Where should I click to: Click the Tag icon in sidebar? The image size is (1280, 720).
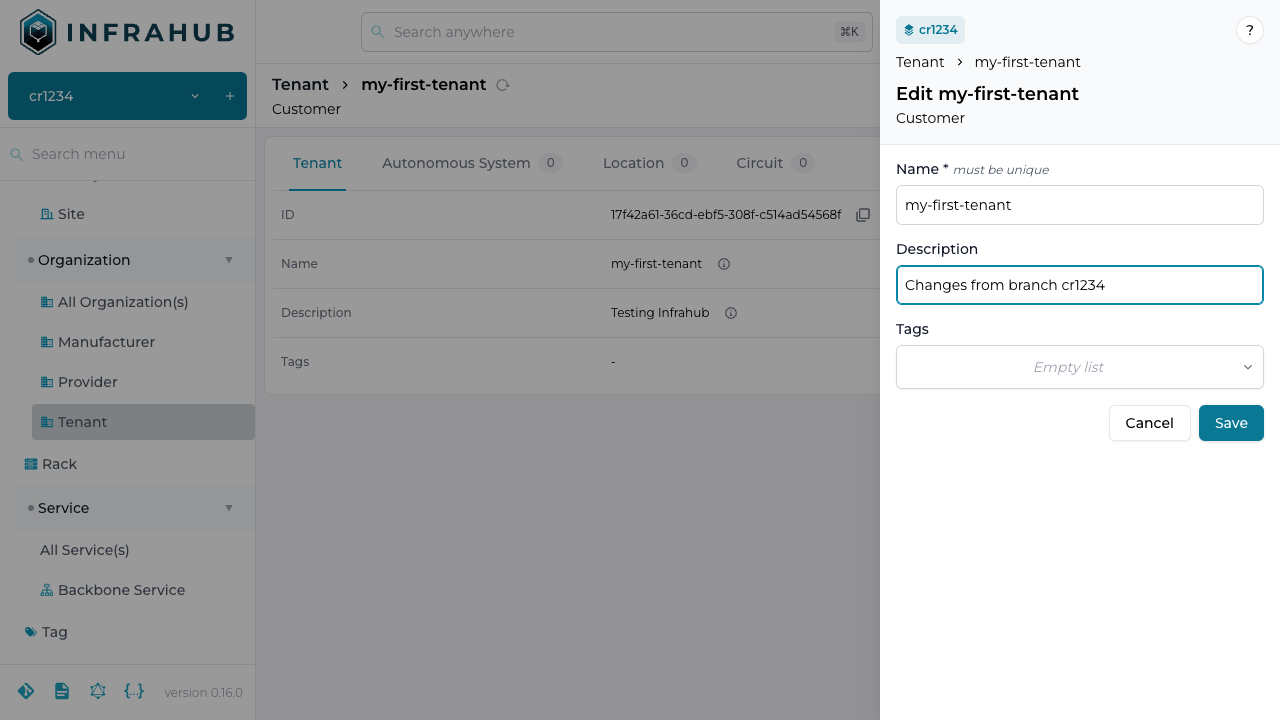tap(30, 632)
